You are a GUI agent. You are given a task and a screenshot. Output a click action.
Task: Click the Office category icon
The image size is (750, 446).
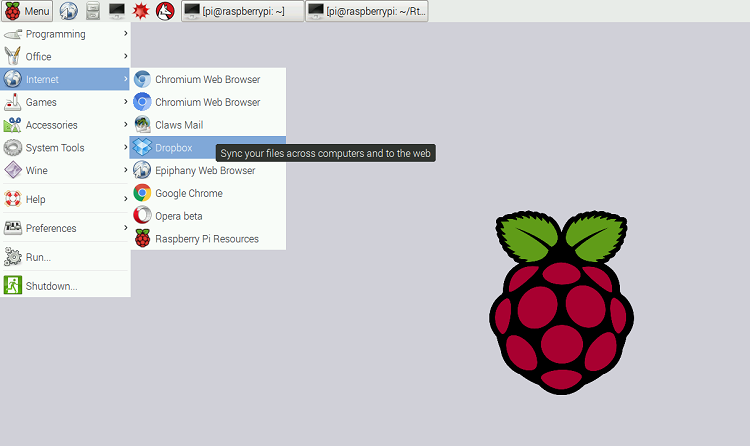[x=12, y=56]
